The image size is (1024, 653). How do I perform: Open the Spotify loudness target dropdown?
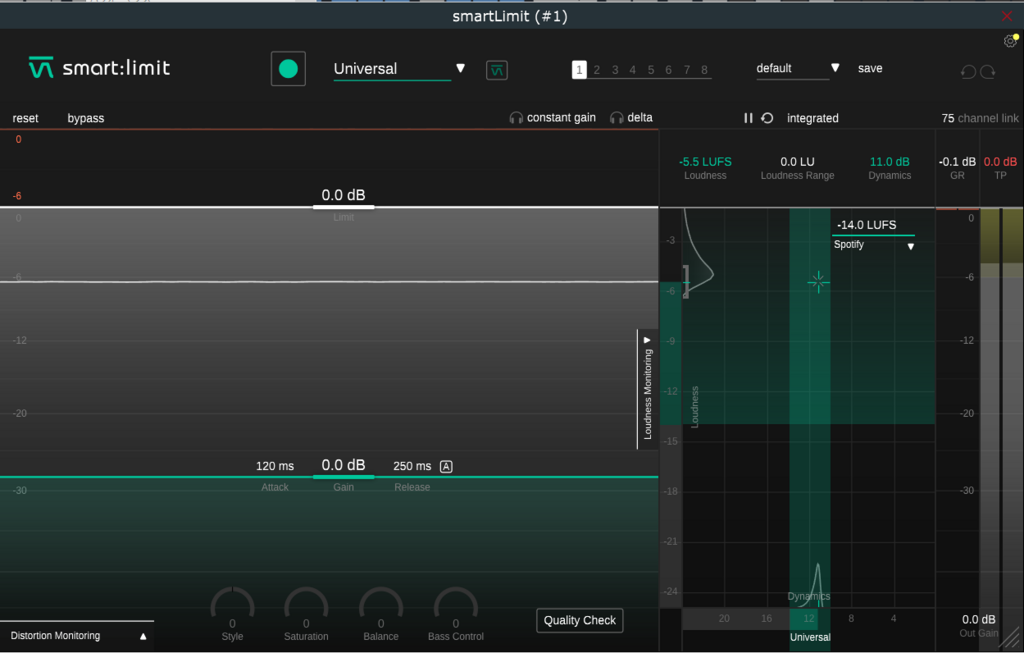pos(873,245)
